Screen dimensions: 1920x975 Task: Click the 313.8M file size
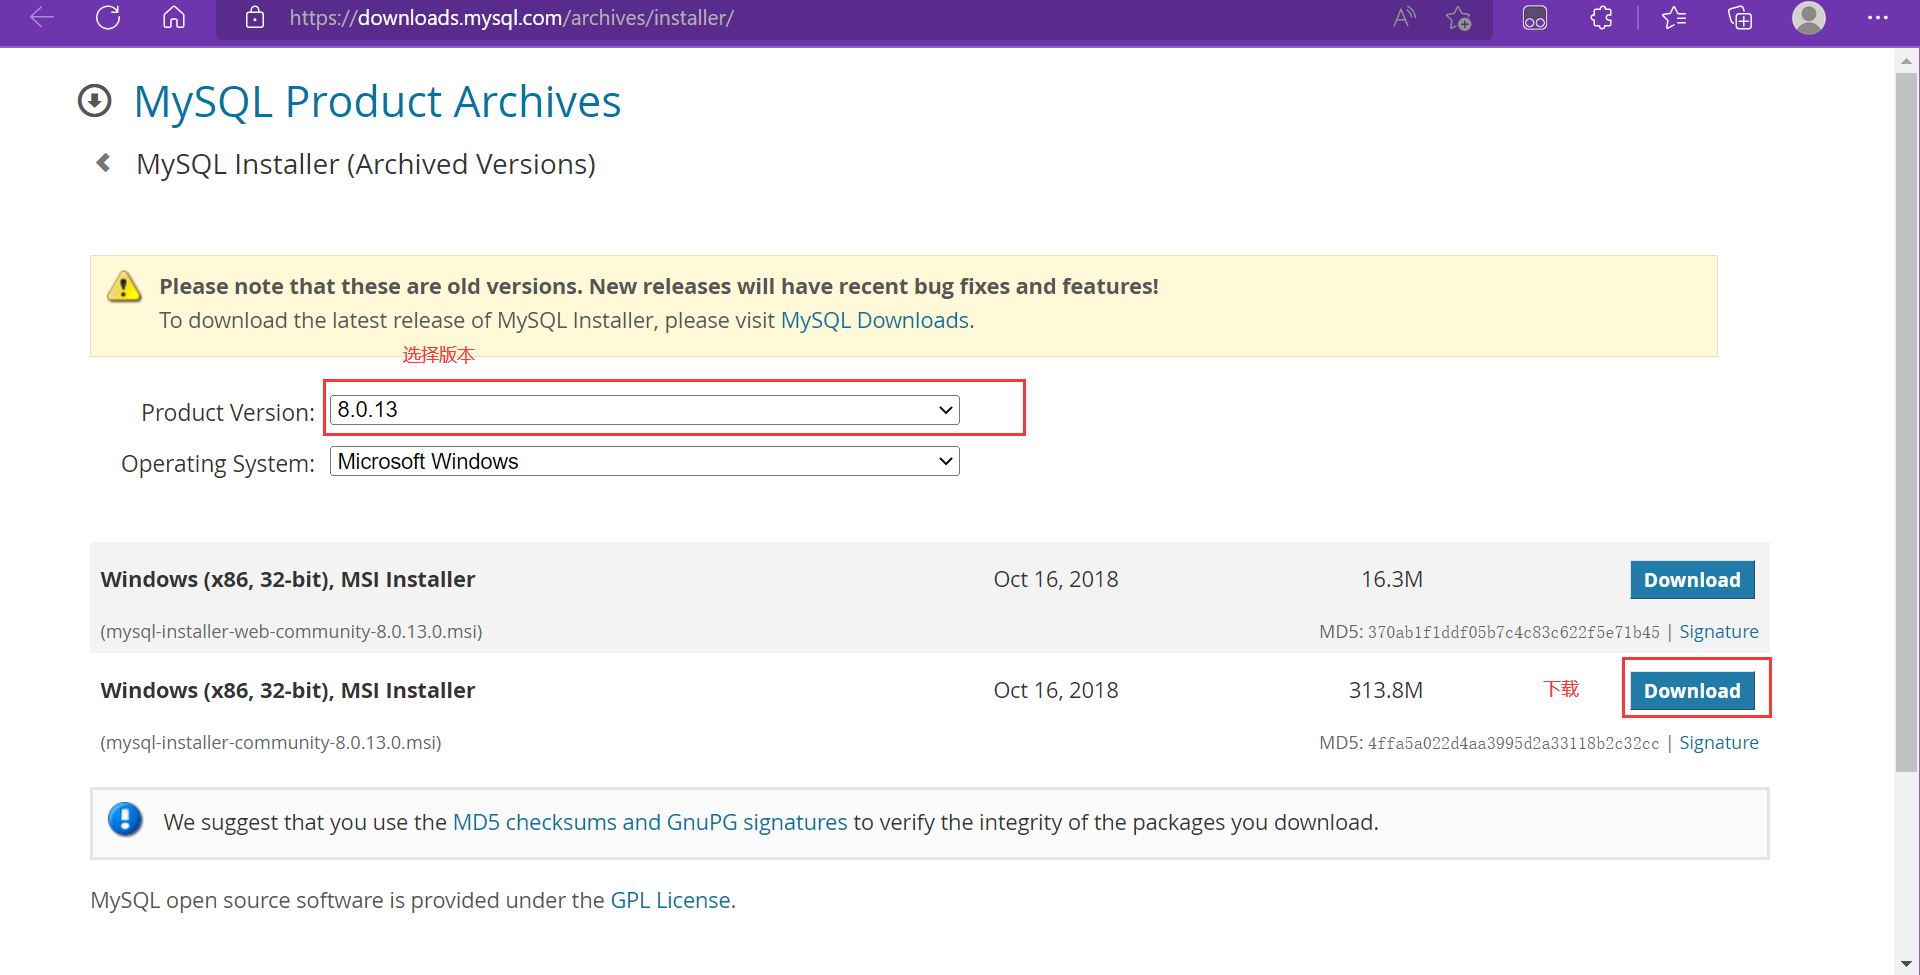[1386, 691]
